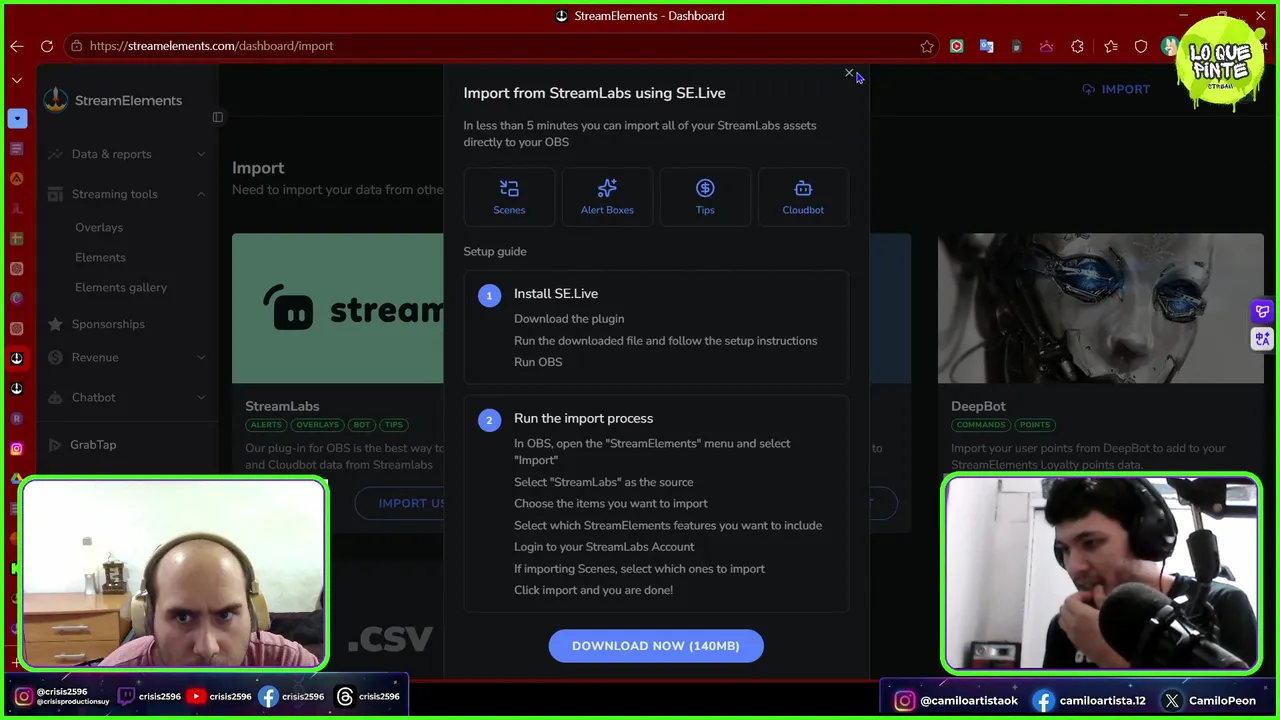The width and height of the screenshot is (1280, 720).
Task: Reload the page with refresh icon
Action: click(47, 46)
